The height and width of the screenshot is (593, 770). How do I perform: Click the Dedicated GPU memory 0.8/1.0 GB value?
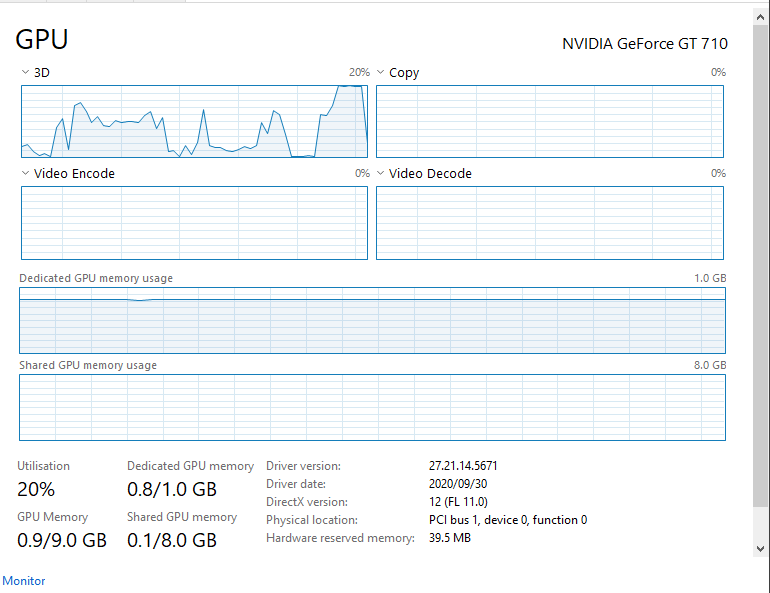(172, 489)
